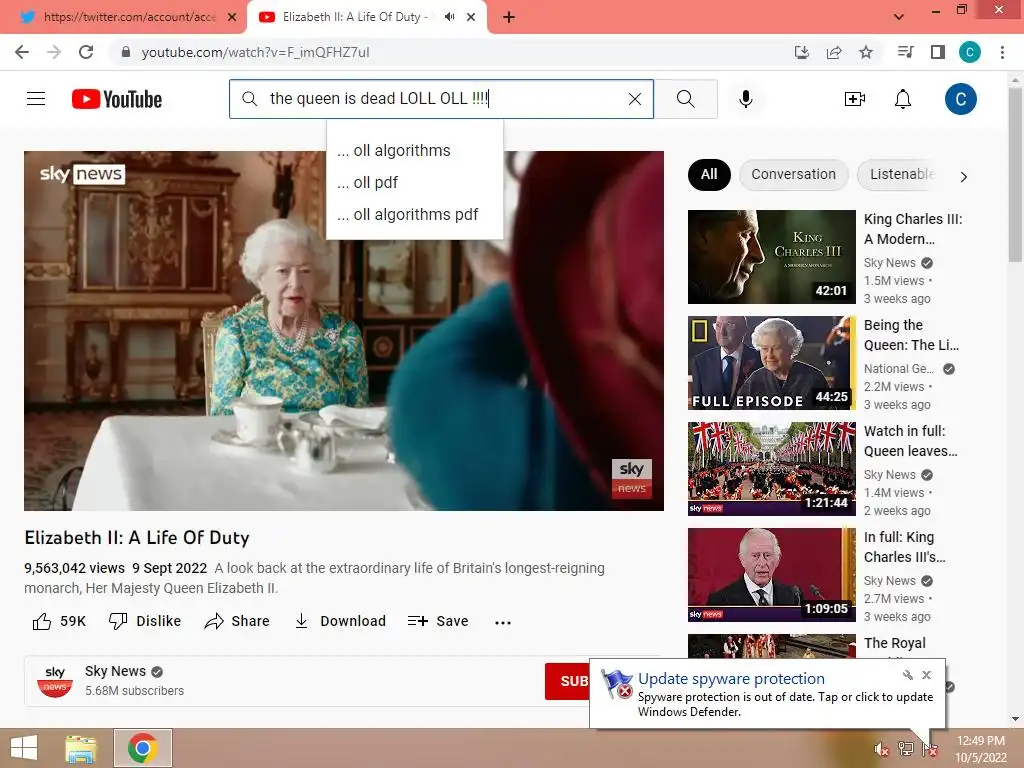This screenshot has height=768, width=1024.
Task: Click the Chrome address bar URL
Action: 255,52
